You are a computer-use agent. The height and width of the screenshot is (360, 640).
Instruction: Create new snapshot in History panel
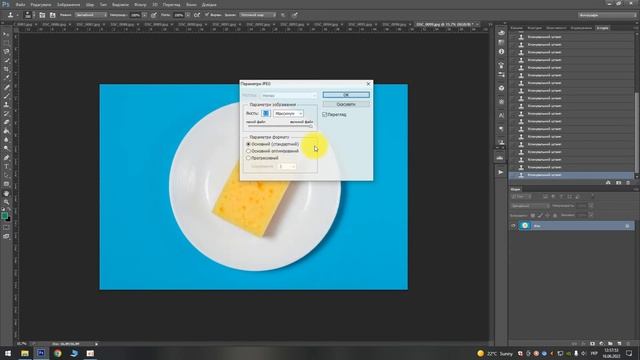tap(618, 182)
